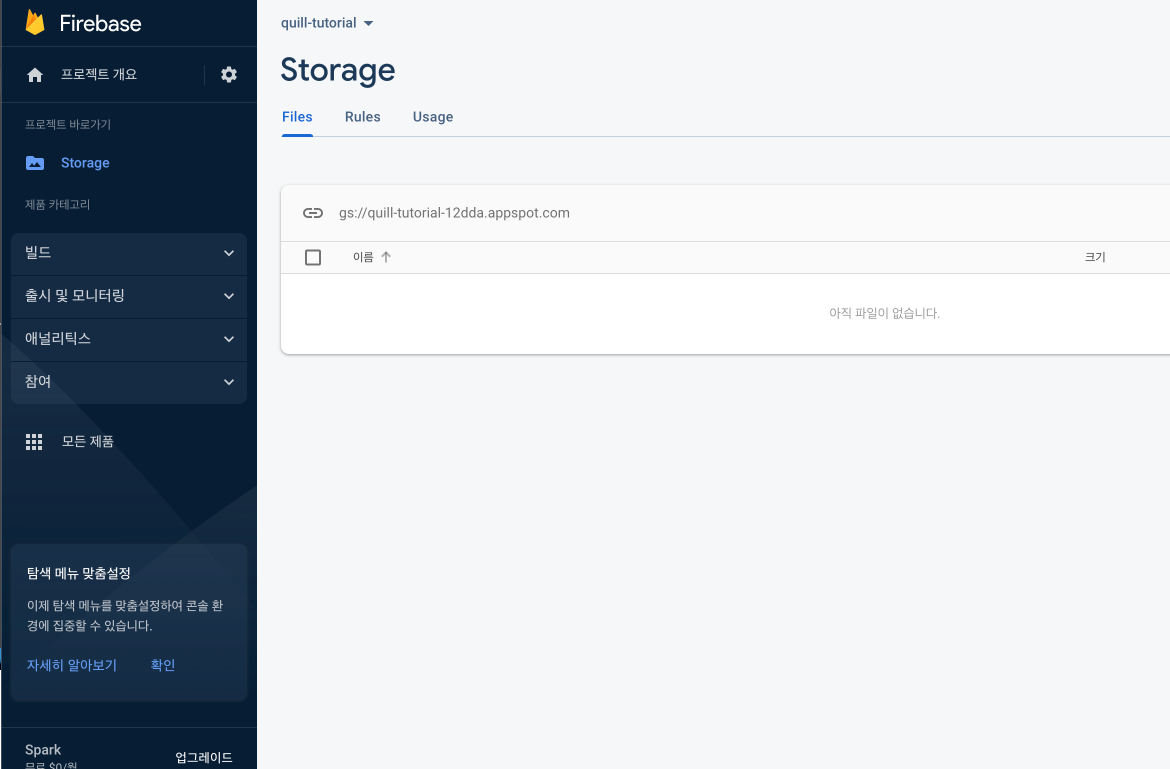Expand the 출시 및 모니터링 category

tap(129, 296)
